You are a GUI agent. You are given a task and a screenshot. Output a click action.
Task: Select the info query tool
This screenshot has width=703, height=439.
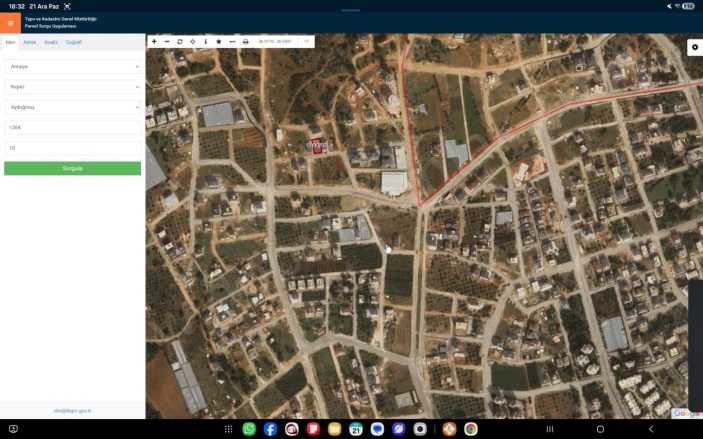click(206, 42)
